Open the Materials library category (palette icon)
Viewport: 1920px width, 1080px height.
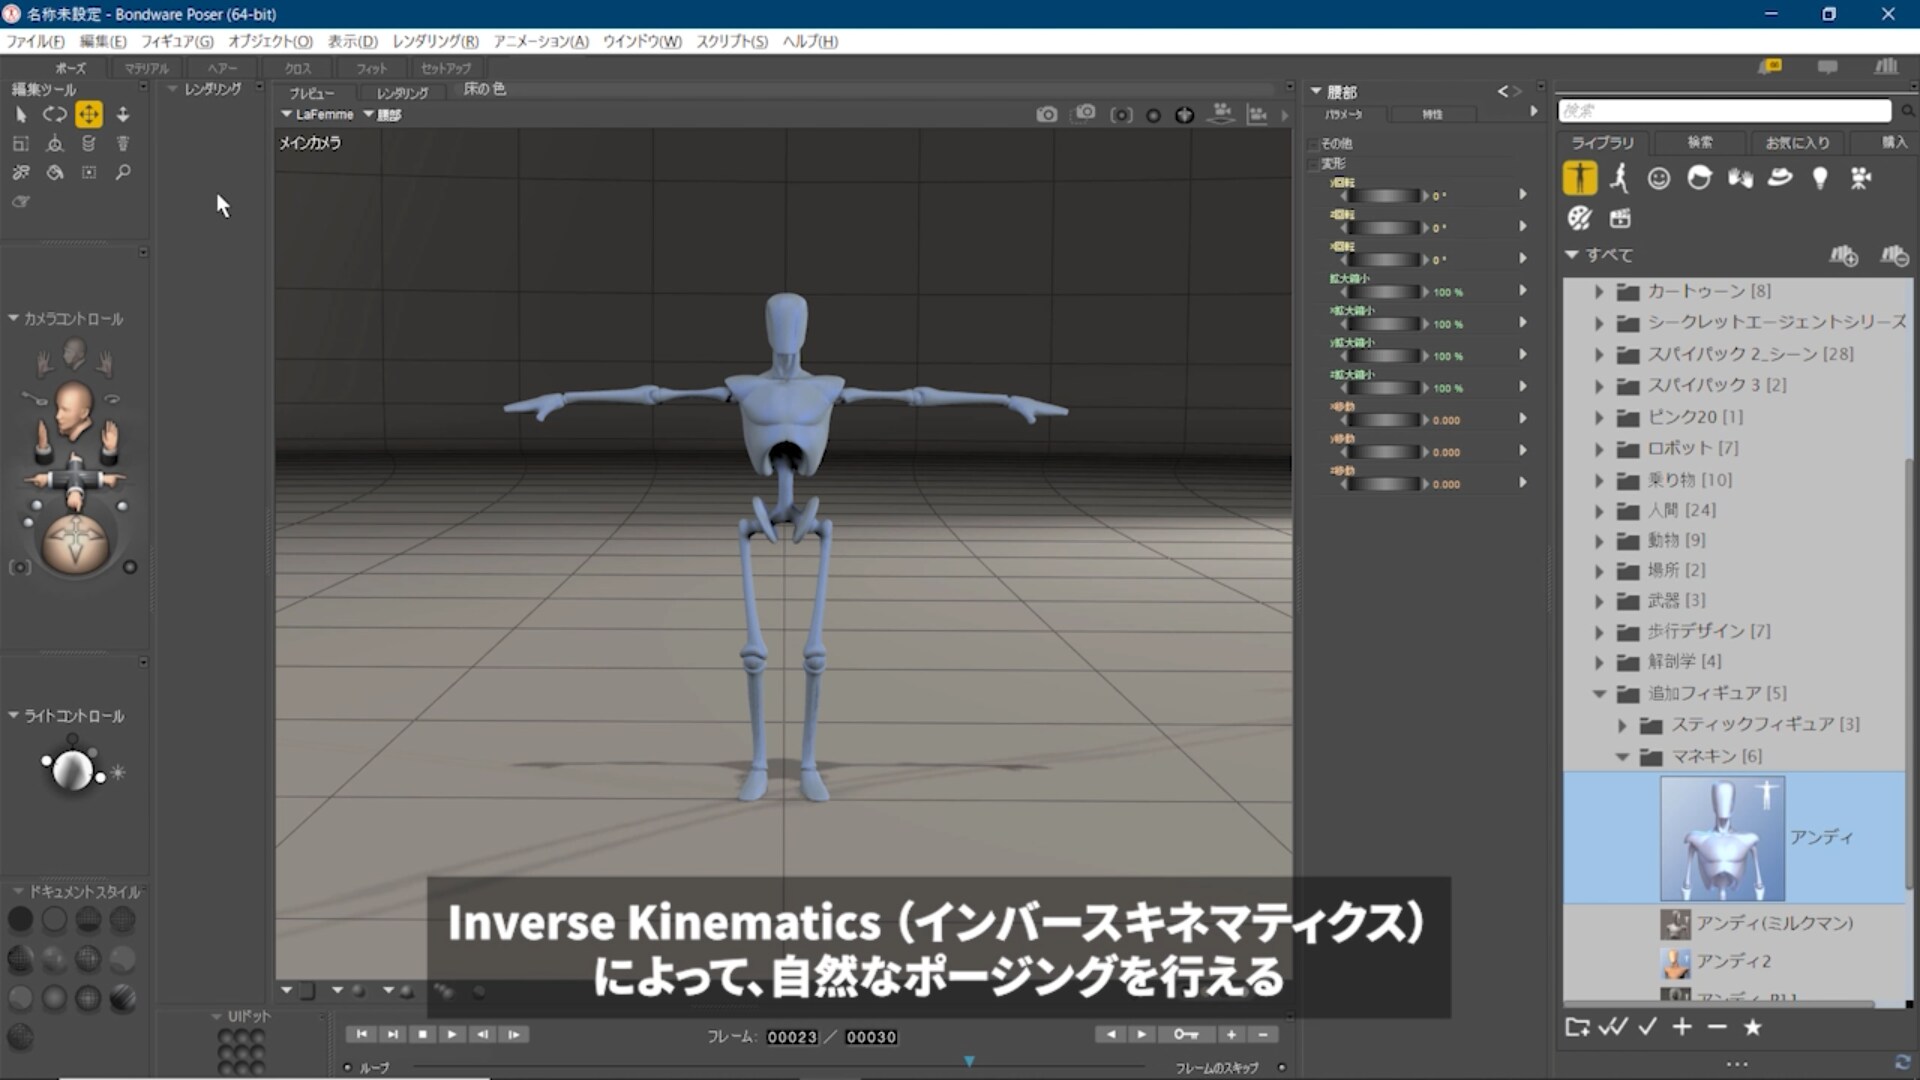(1580, 218)
